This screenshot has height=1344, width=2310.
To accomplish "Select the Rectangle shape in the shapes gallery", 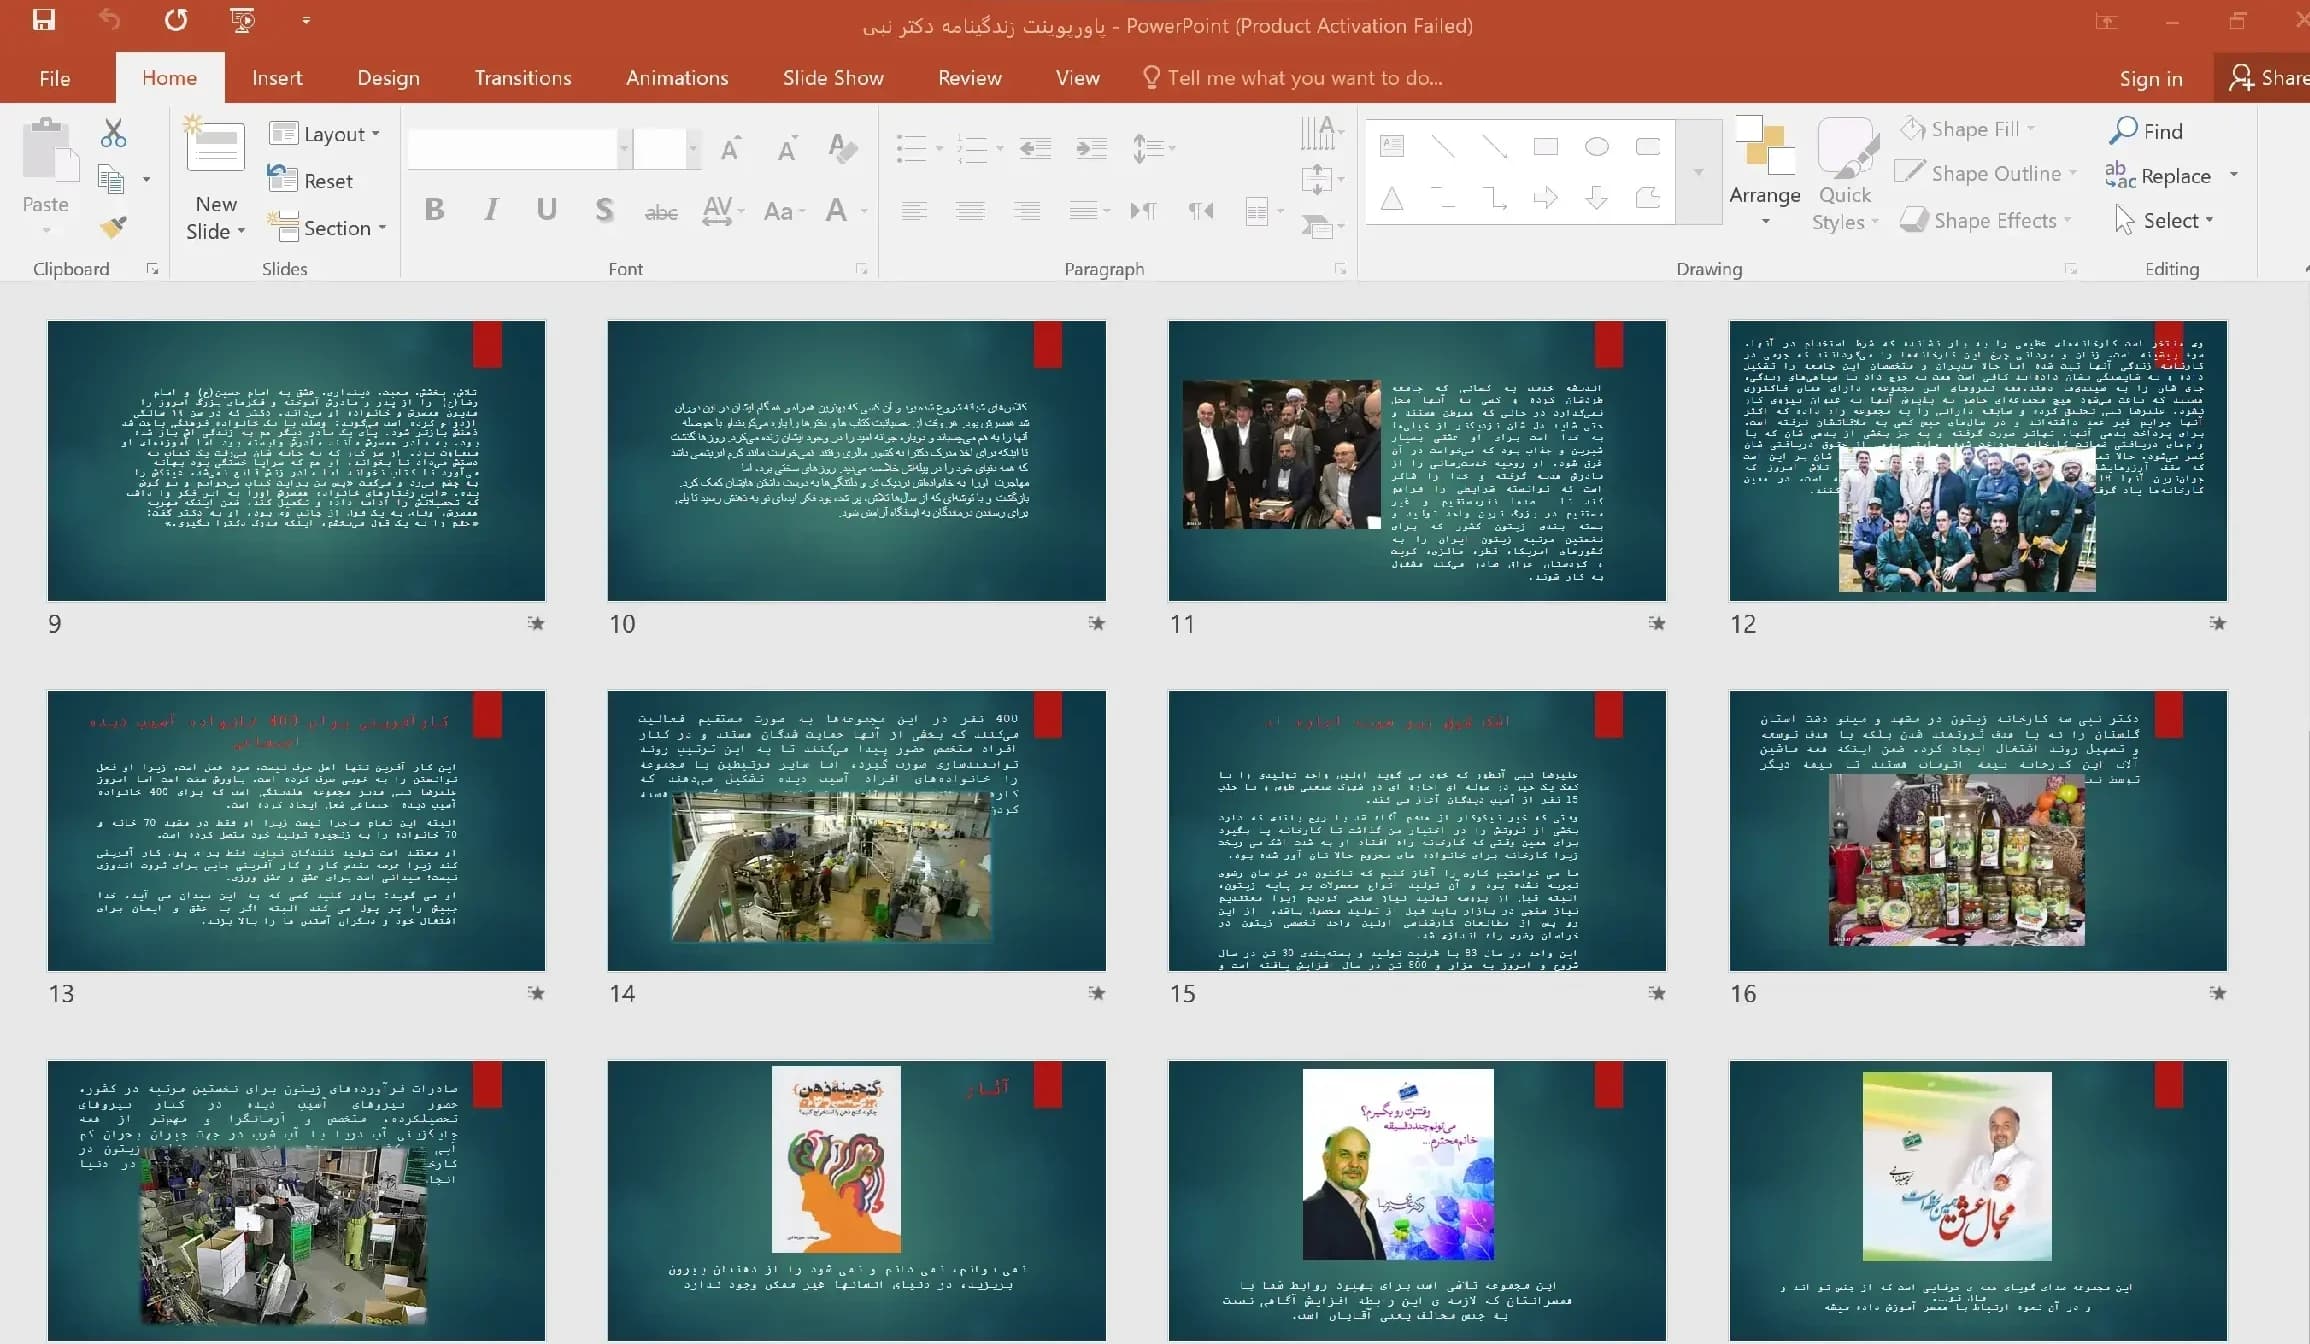I will (1546, 147).
